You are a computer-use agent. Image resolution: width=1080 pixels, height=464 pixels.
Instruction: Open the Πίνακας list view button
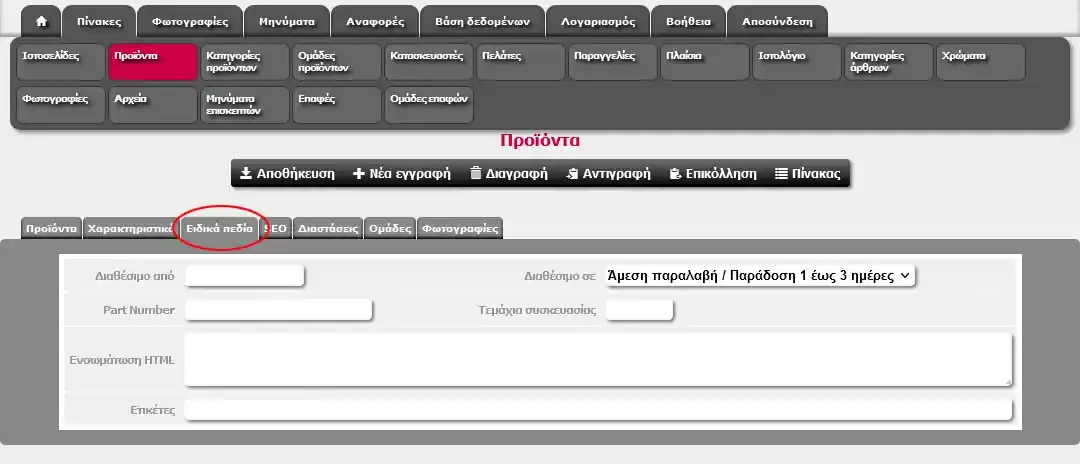808,173
